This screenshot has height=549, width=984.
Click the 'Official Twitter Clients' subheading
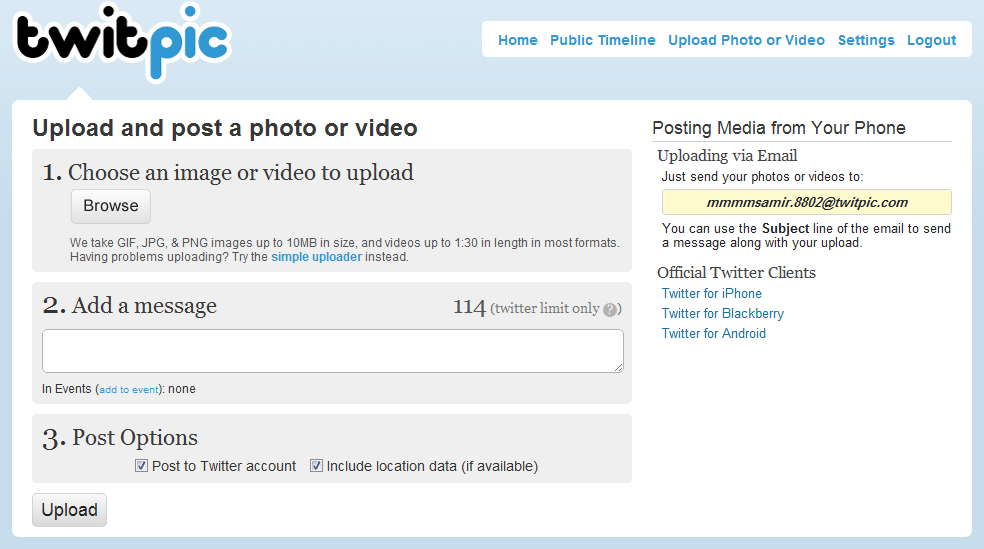point(736,273)
